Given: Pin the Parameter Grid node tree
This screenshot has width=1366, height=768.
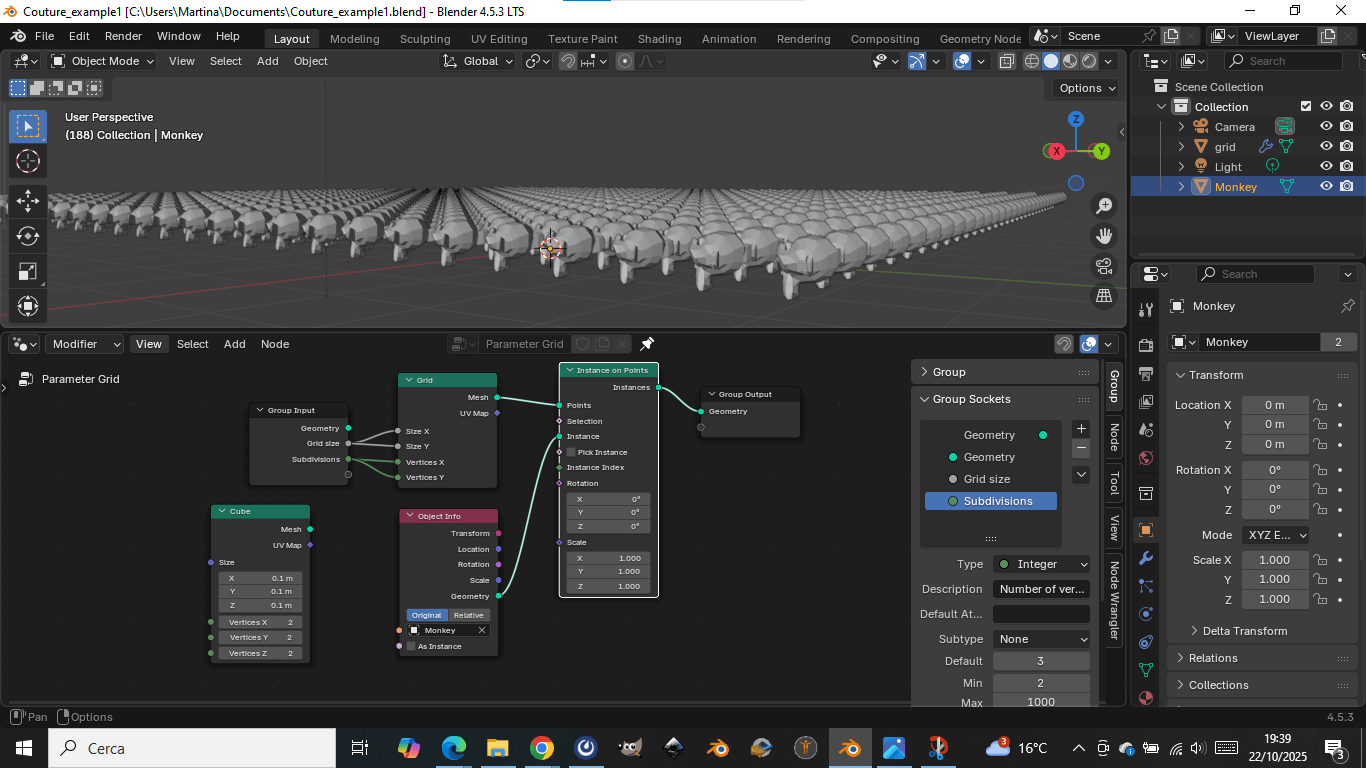Looking at the screenshot, I should tap(647, 344).
